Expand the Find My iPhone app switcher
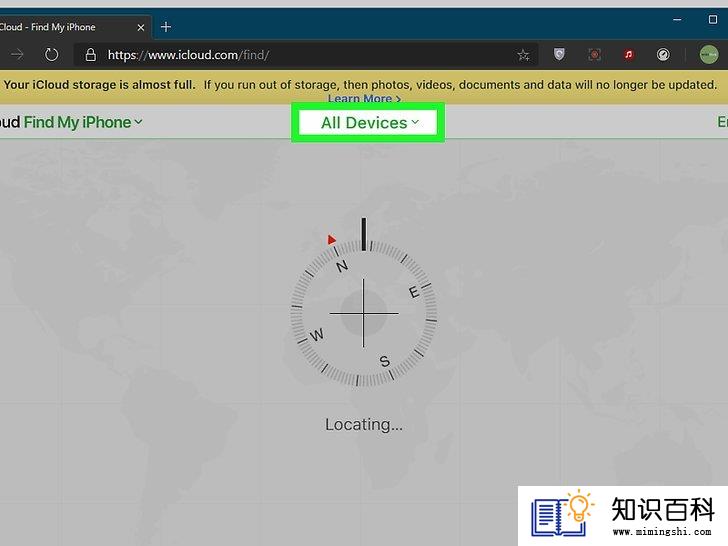The height and width of the screenshot is (546, 728). (83, 122)
